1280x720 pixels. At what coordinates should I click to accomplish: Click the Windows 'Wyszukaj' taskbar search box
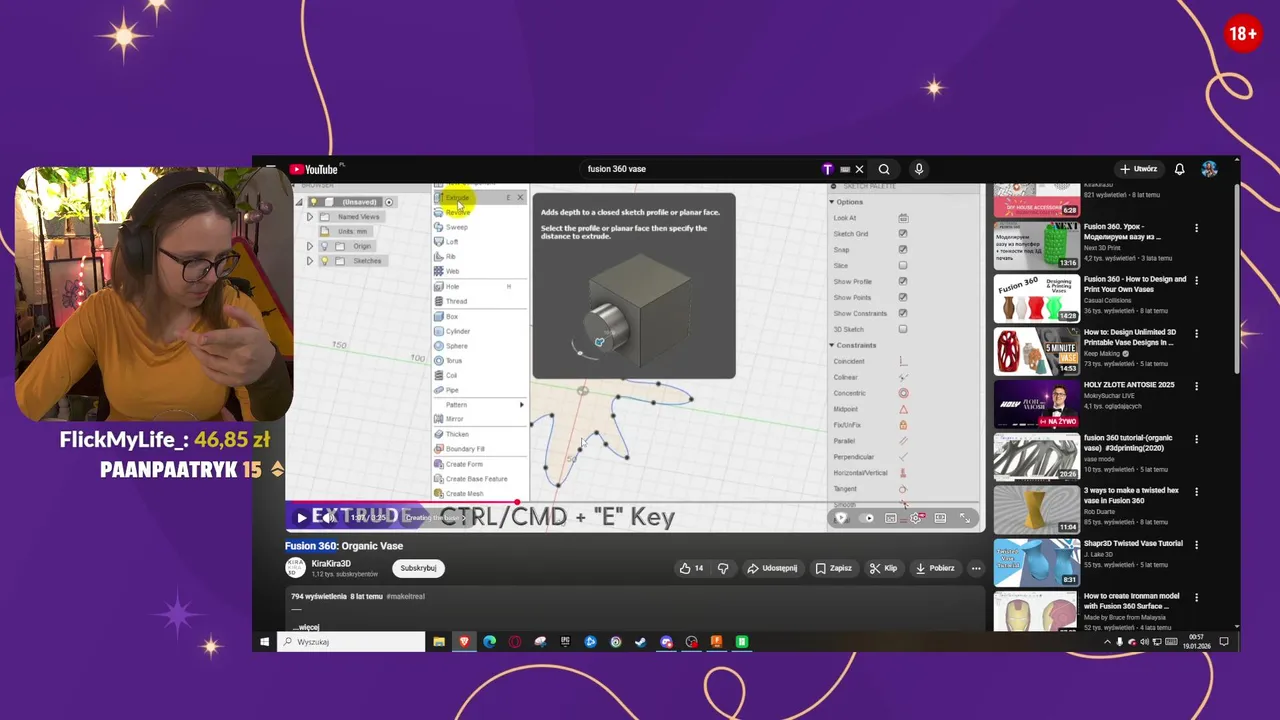(x=351, y=642)
